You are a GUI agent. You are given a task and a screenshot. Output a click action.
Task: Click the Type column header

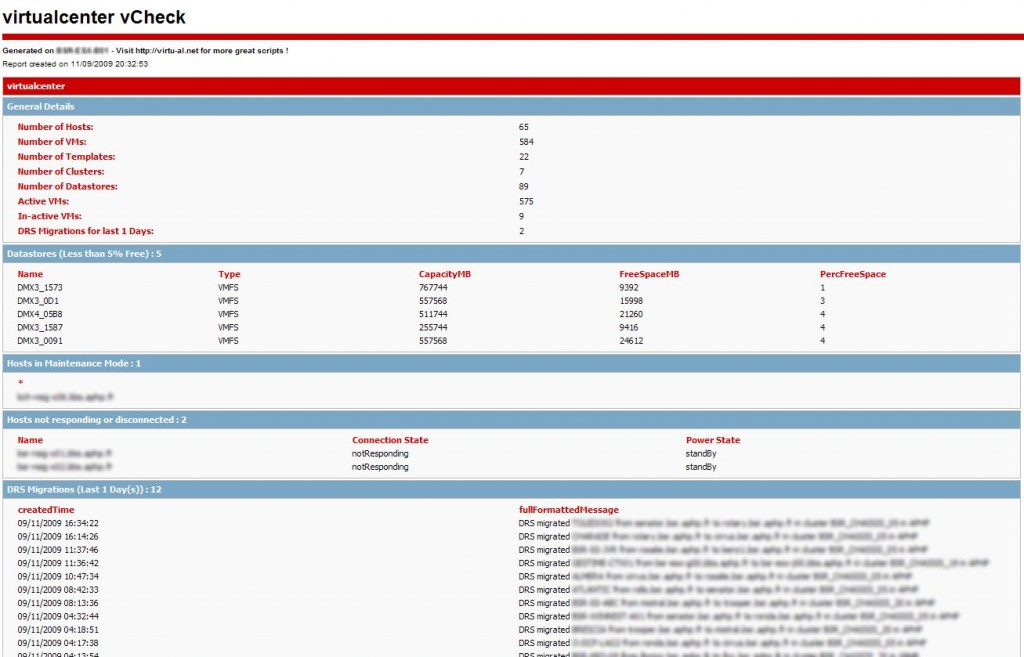click(x=229, y=274)
